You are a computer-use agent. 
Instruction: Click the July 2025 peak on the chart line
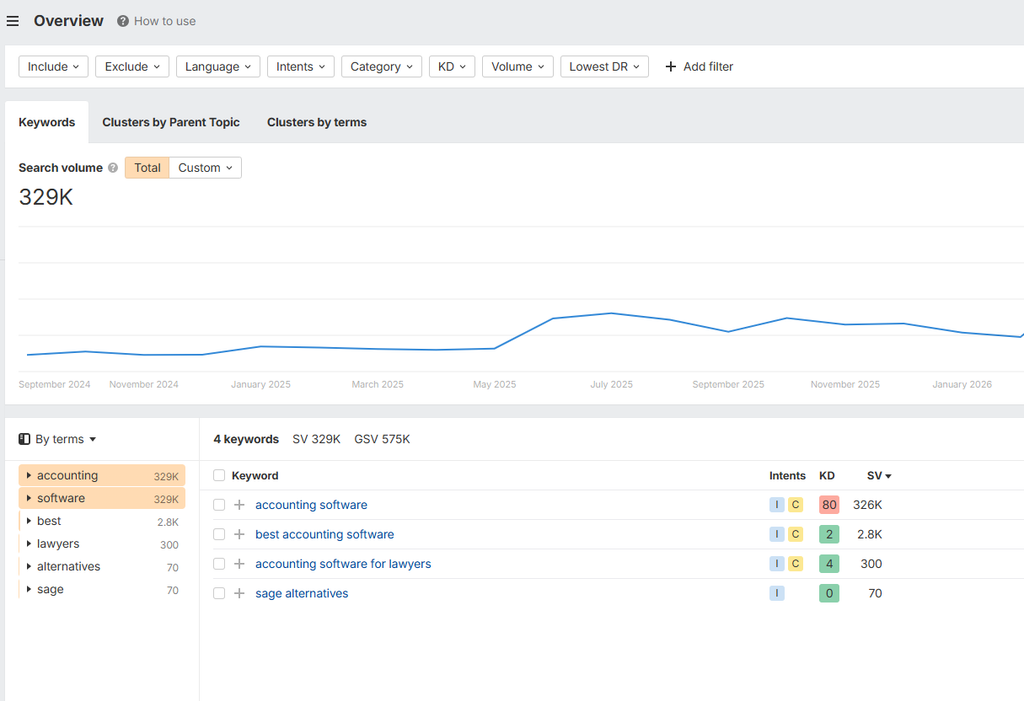click(611, 314)
